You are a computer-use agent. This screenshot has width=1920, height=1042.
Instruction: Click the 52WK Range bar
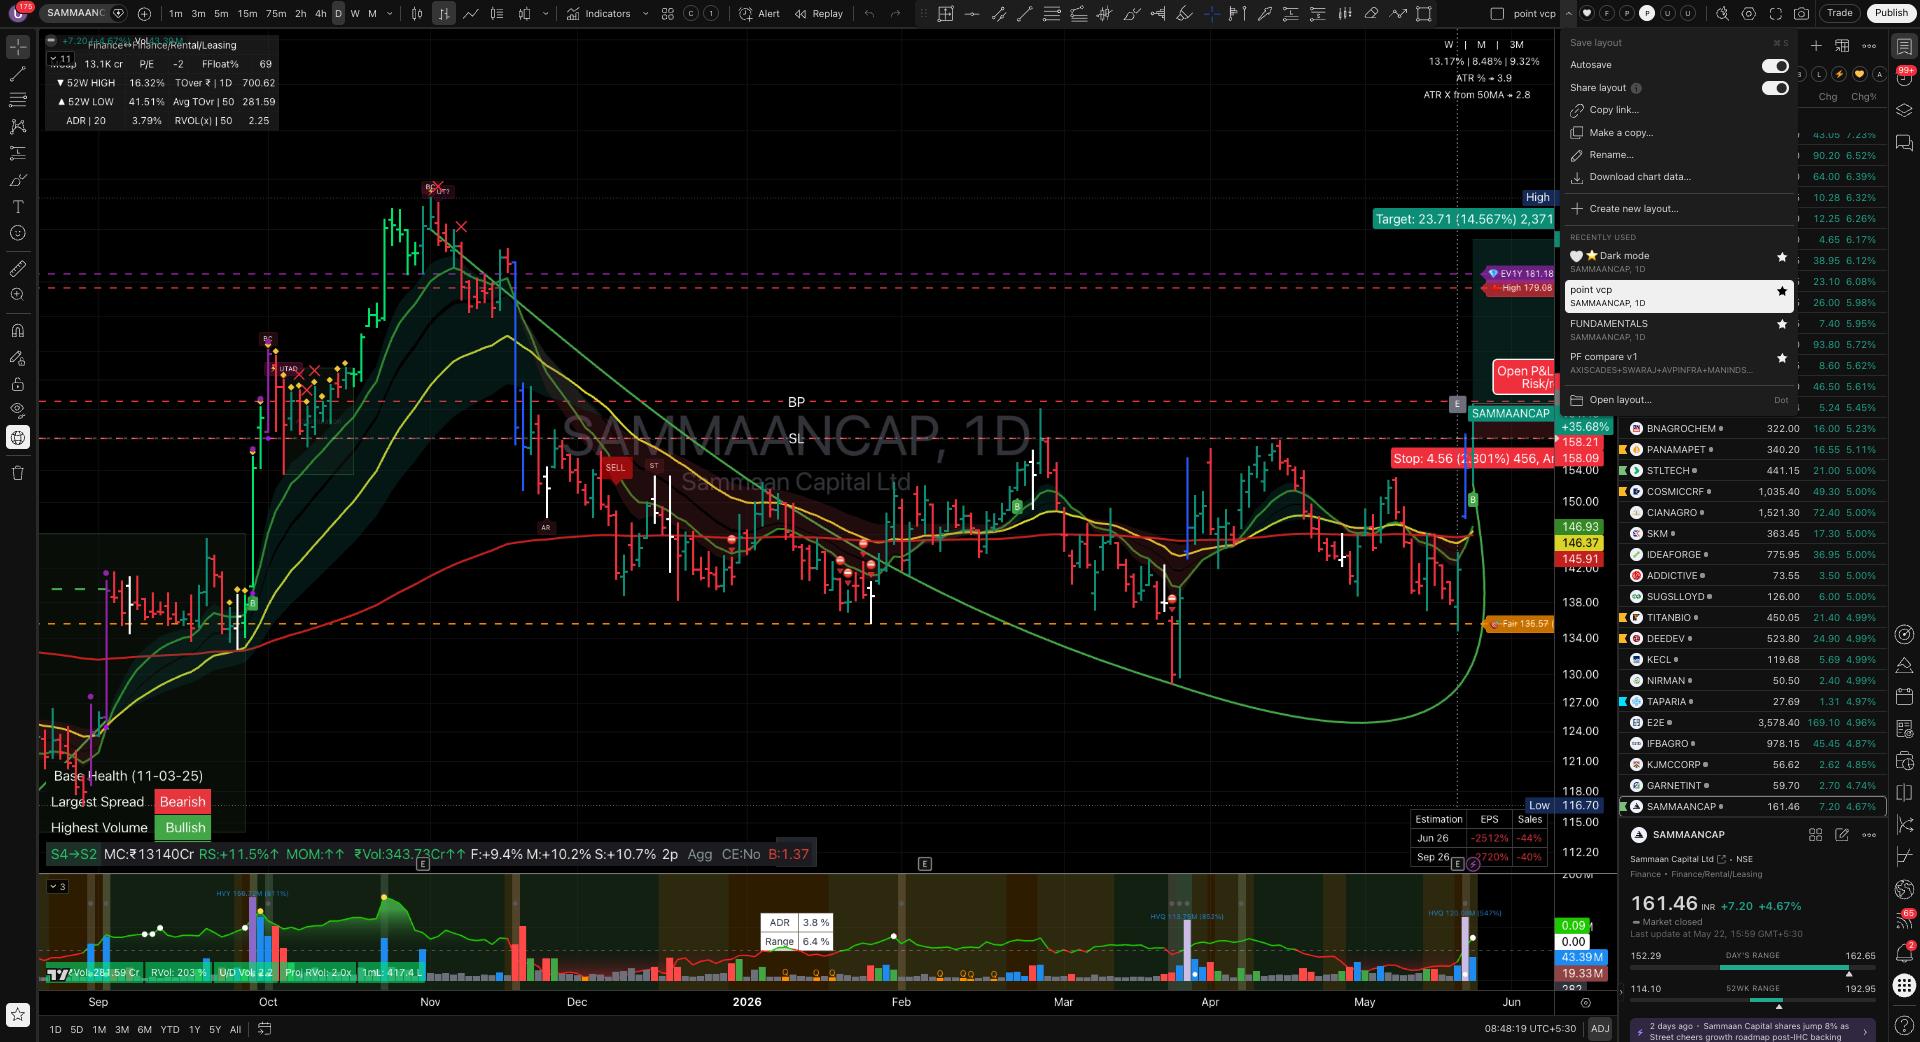pos(1752,1001)
